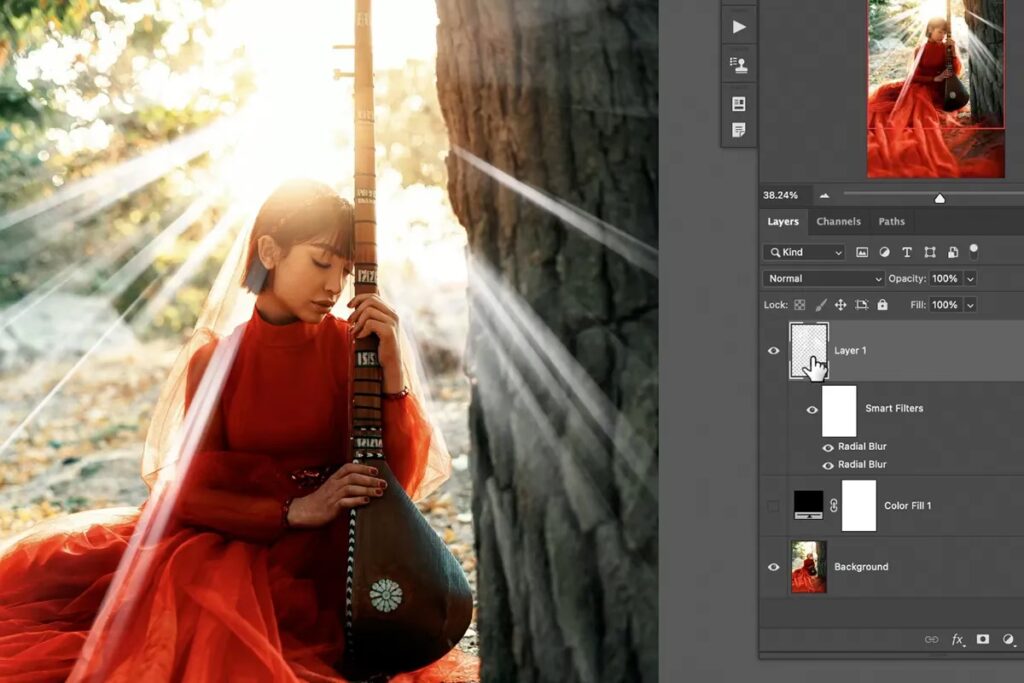Viewport: 1024px width, 683px height.
Task: Click the filter for adjustment layers icon
Action: (884, 252)
